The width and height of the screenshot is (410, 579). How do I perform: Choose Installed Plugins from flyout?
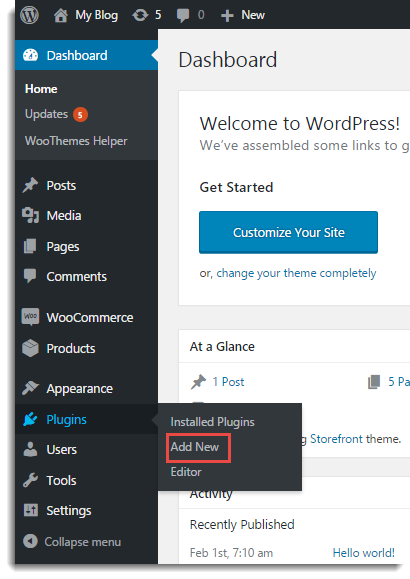tap(212, 422)
